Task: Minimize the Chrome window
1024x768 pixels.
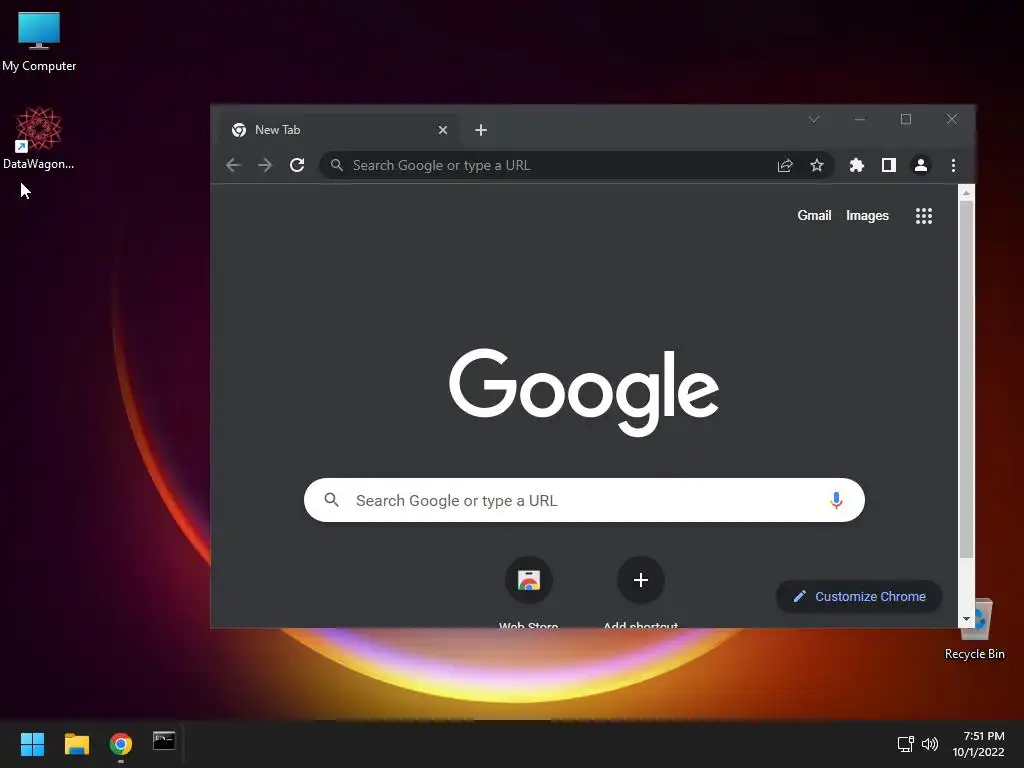Action: [x=859, y=119]
